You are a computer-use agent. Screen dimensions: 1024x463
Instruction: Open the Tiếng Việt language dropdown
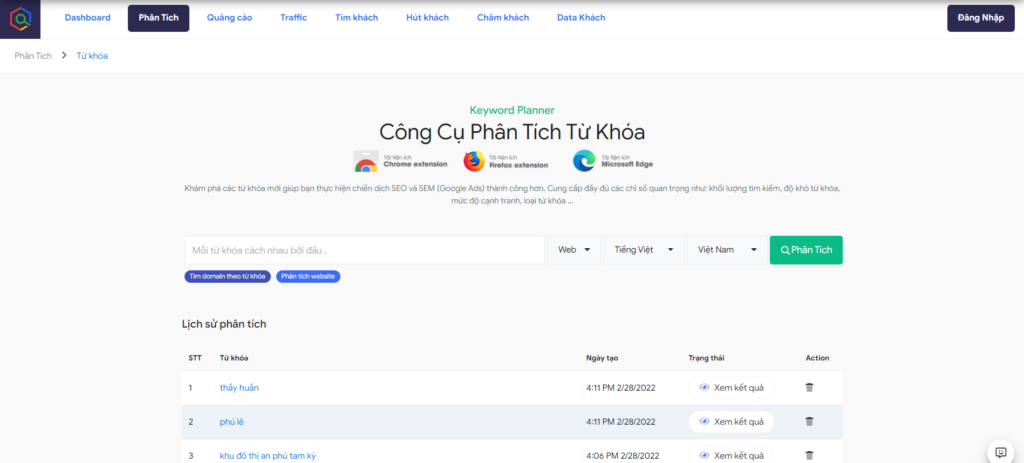pos(644,250)
